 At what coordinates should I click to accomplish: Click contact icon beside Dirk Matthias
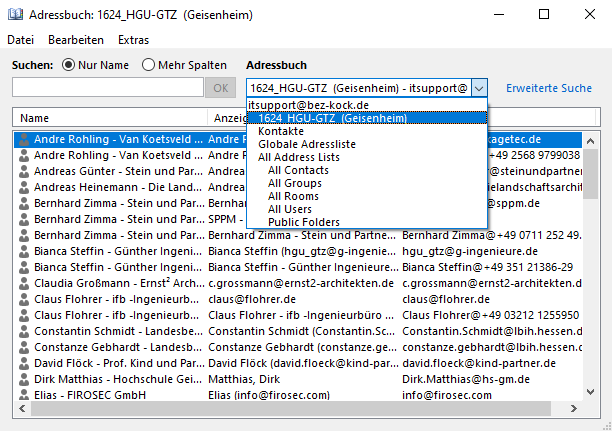click(24, 377)
